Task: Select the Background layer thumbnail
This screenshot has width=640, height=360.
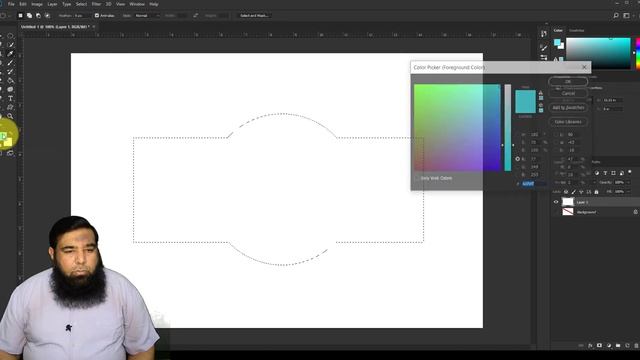Action: 568,212
